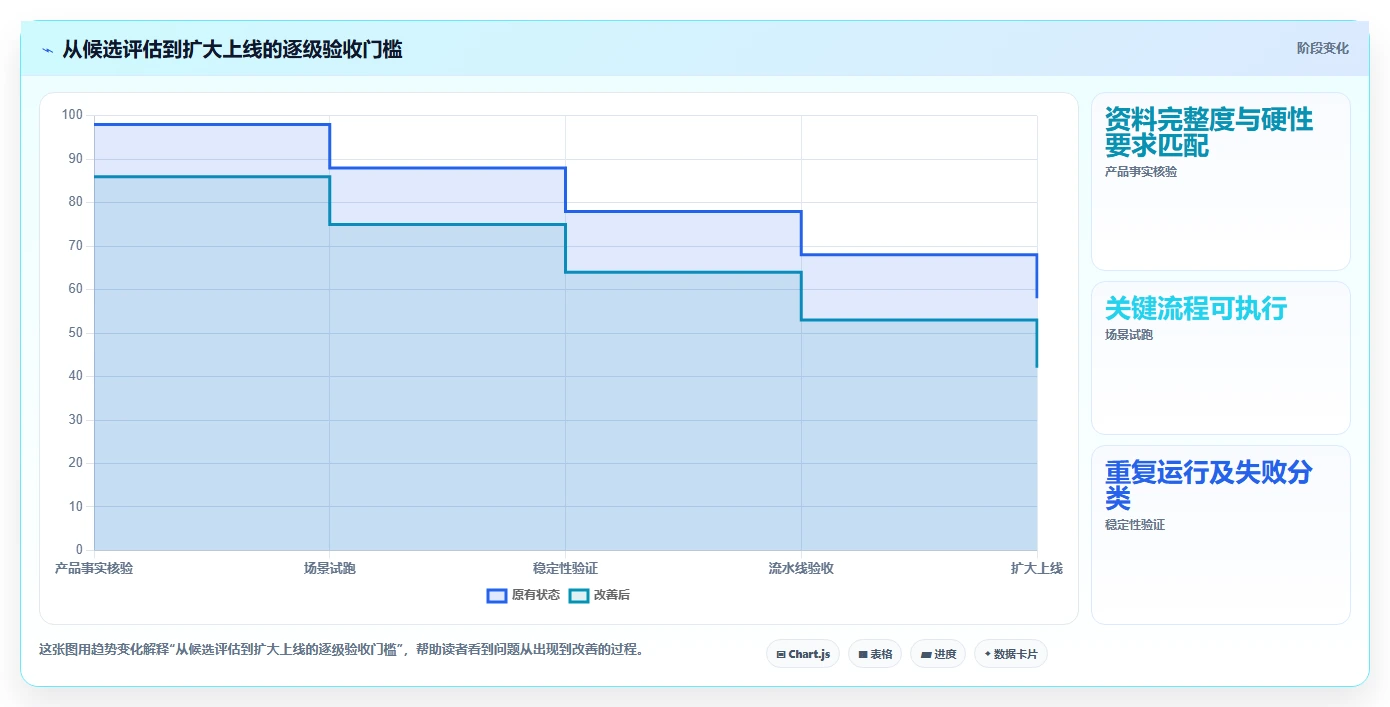Image resolution: width=1390 pixels, height=707 pixels.
Task: Toggle the 原有状态 legend entry
Action: tap(523, 595)
